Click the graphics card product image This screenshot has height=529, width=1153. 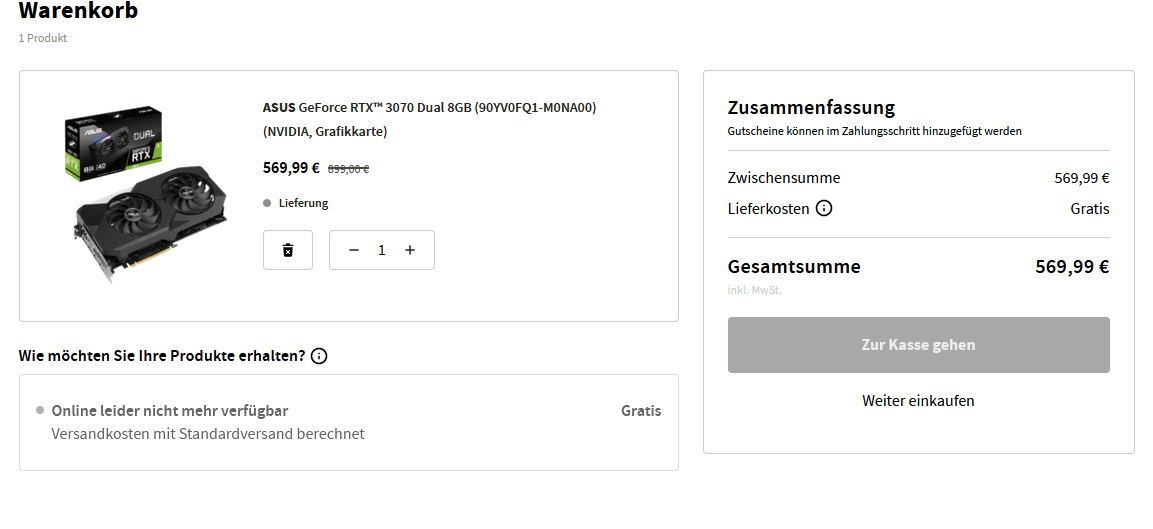(148, 195)
